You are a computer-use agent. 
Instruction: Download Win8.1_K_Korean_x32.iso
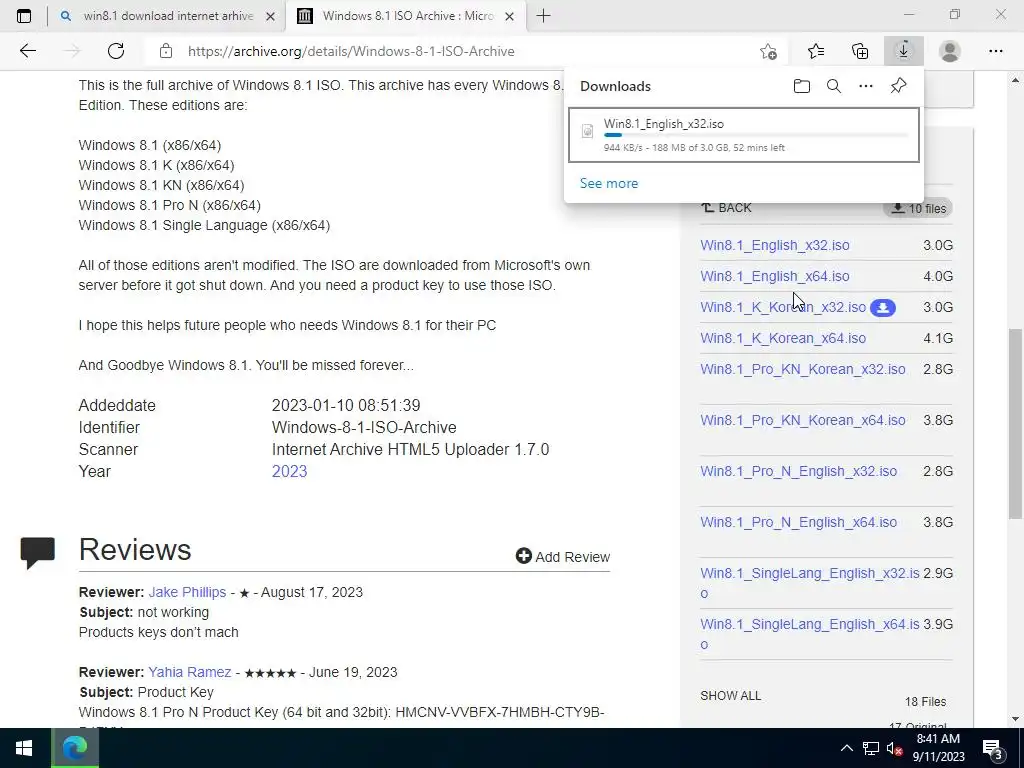click(x=783, y=307)
